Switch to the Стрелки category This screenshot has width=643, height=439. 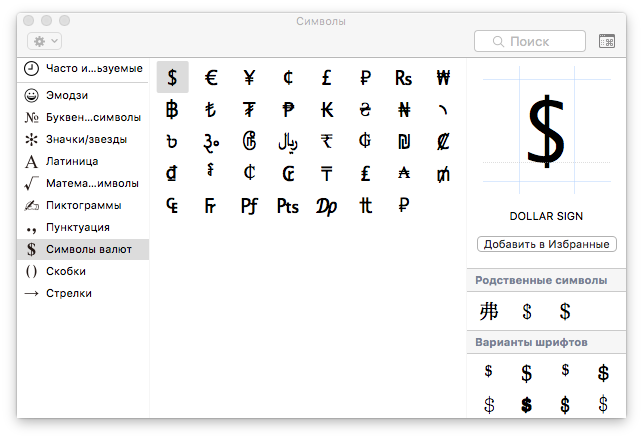(x=69, y=293)
